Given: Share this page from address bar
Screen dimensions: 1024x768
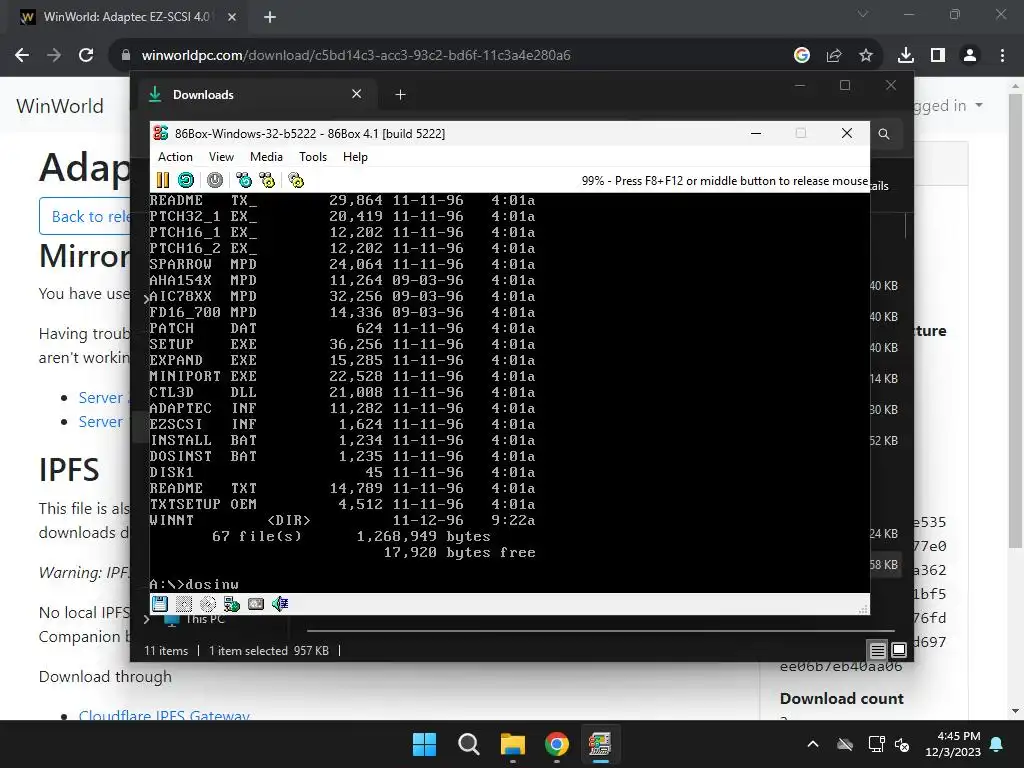Looking at the screenshot, I should pos(834,56).
